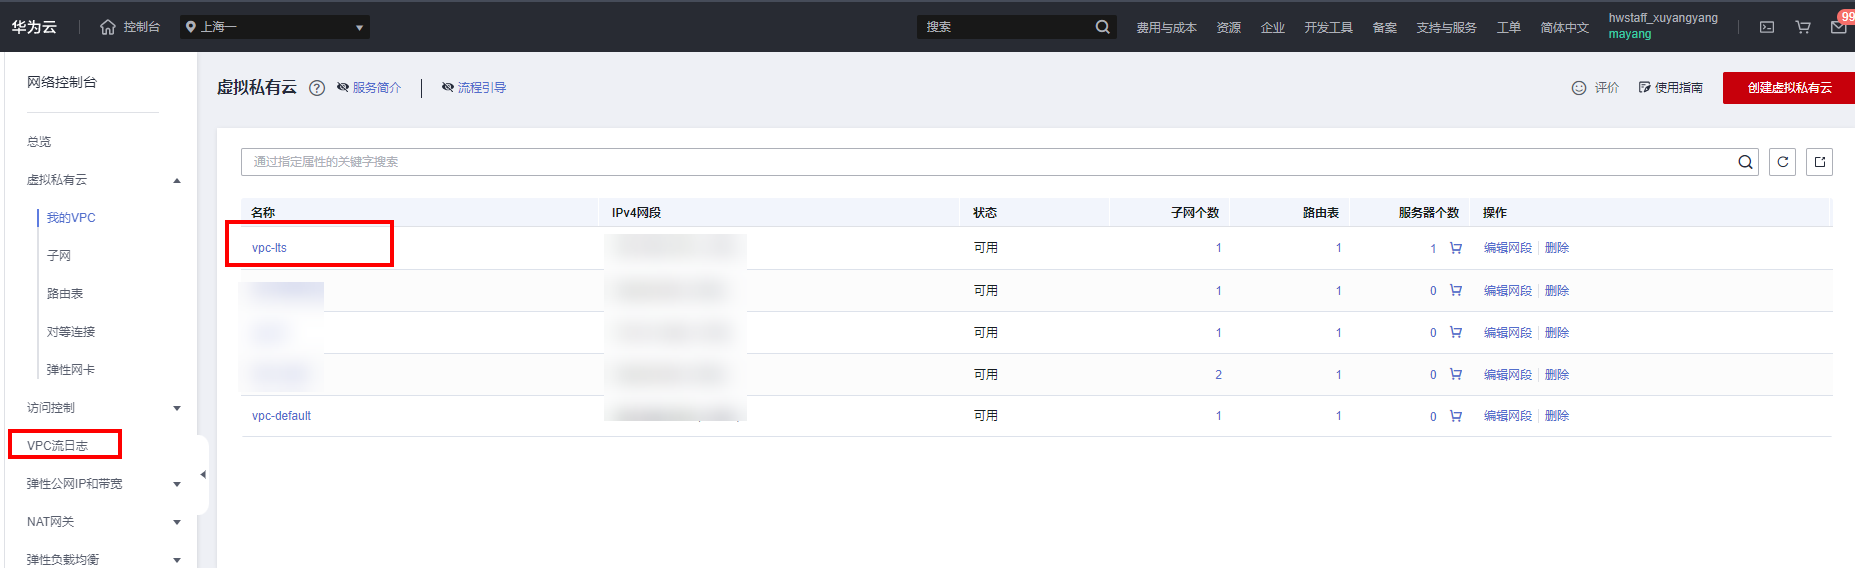1855x568 pixels.
Task: Click 编辑网段 for vpc-default row
Action: pyautogui.click(x=1507, y=416)
